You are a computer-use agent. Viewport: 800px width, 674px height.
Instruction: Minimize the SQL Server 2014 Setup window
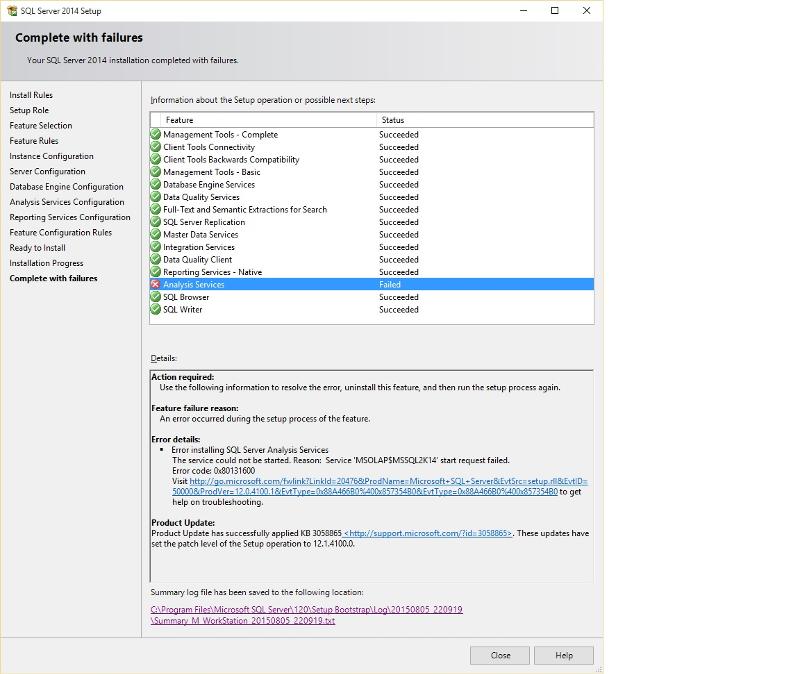tap(523, 11)
